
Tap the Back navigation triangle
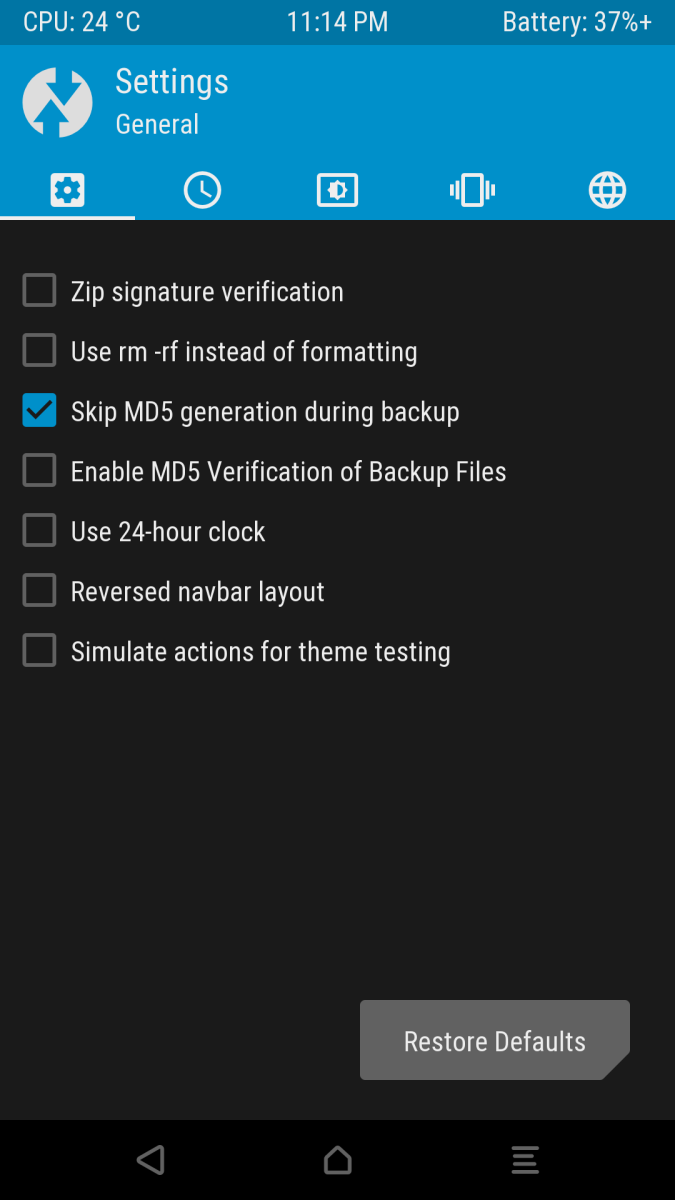[x=150, y=1160]
